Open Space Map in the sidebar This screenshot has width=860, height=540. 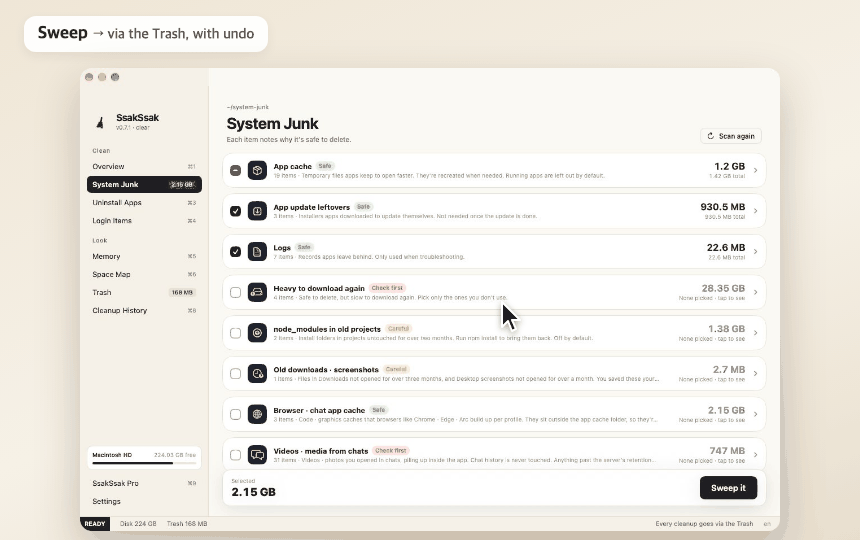pyautogui.click(x=144, y=274)
